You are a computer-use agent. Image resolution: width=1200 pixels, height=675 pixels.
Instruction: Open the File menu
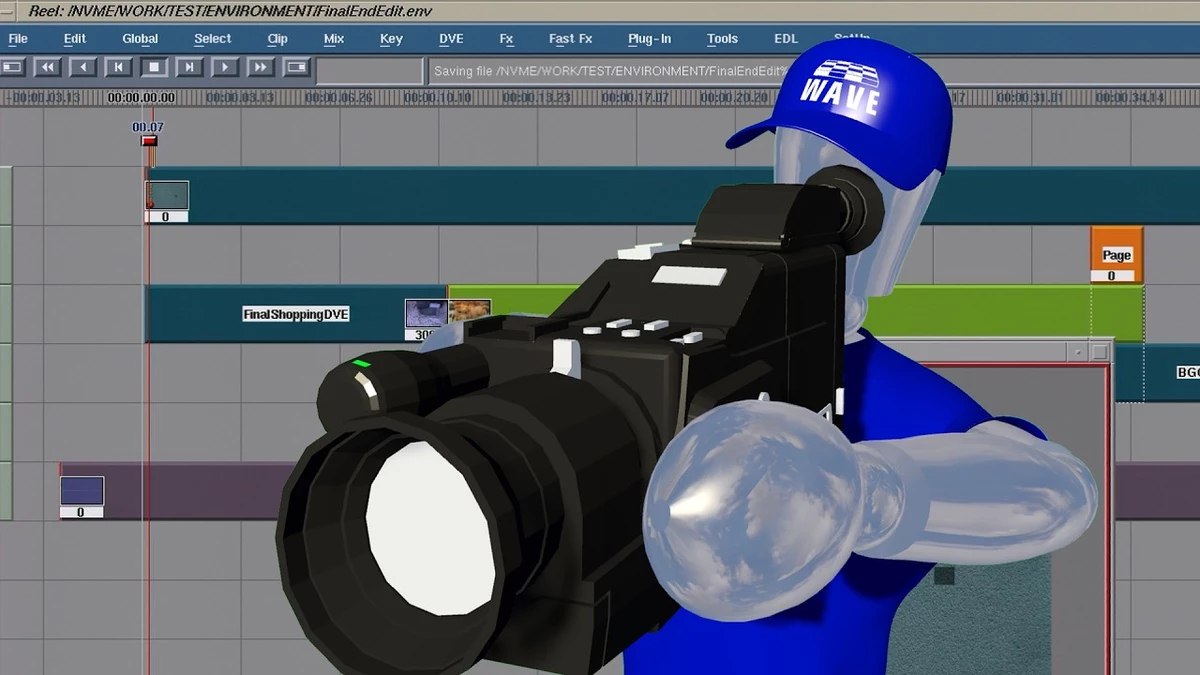[18, 39]
